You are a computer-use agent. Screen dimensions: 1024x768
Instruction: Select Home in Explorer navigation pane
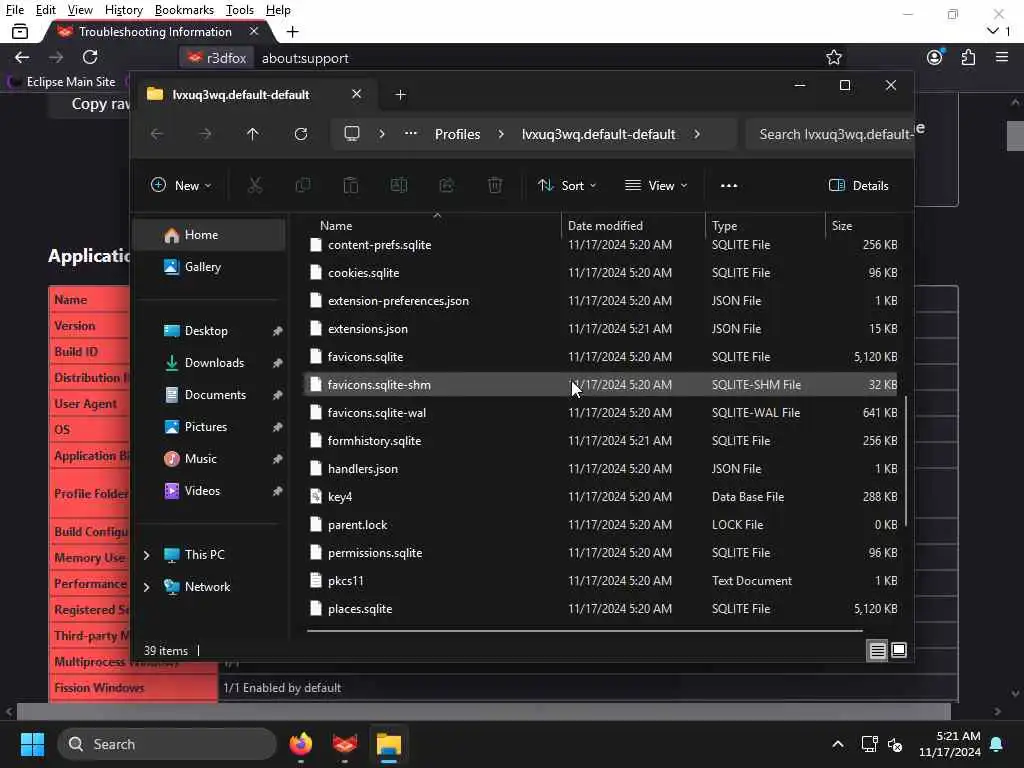[x=209, y=234]
